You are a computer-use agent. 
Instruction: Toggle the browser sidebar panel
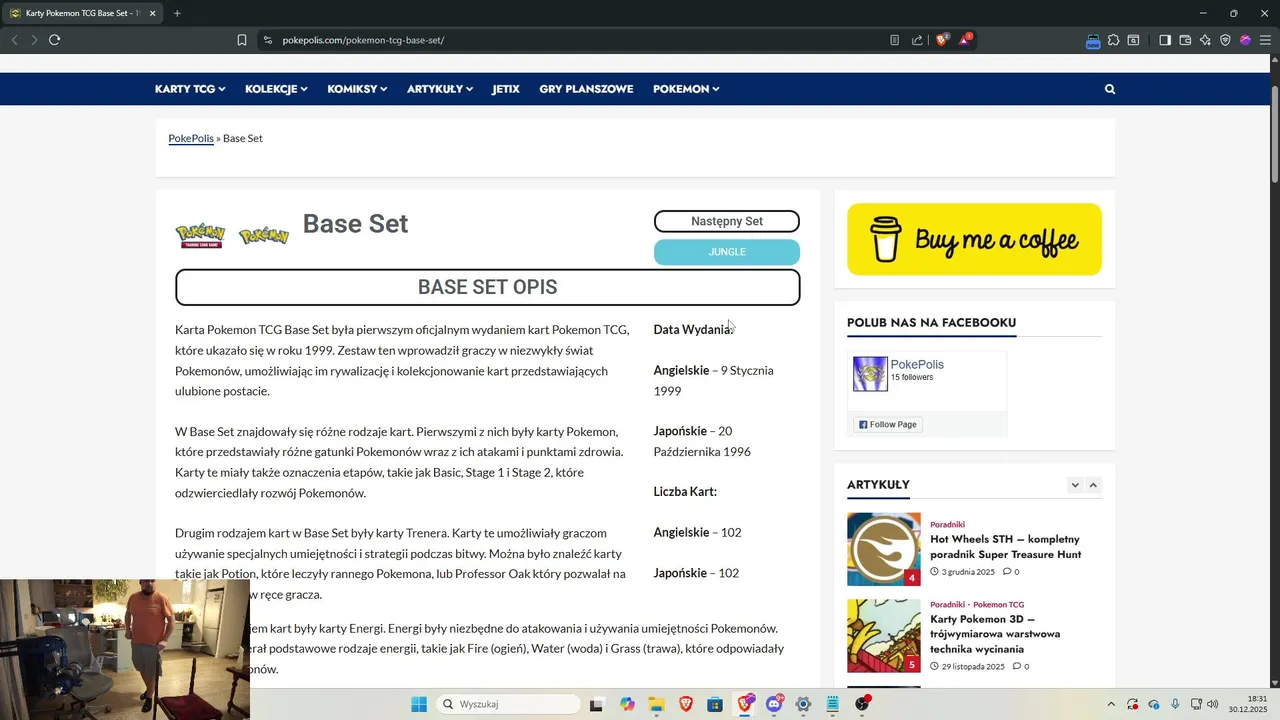1165,40
